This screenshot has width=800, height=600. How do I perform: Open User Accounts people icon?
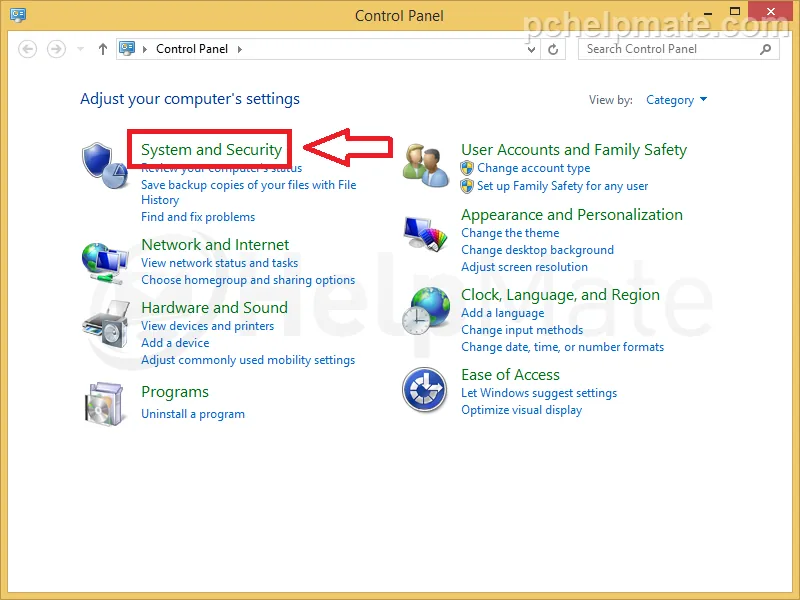426,166
